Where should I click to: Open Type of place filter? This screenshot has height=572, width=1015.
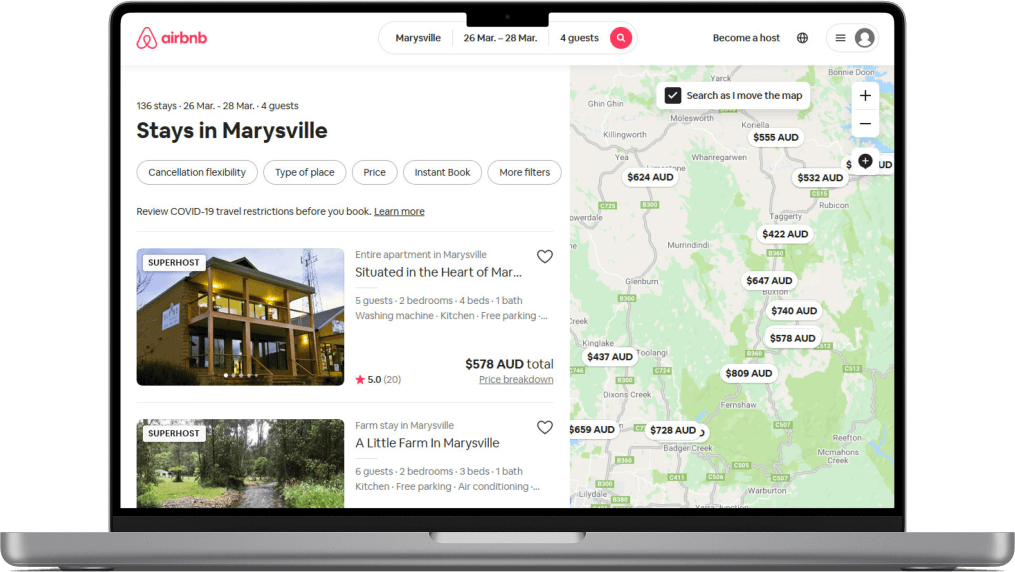click(304, 172)
